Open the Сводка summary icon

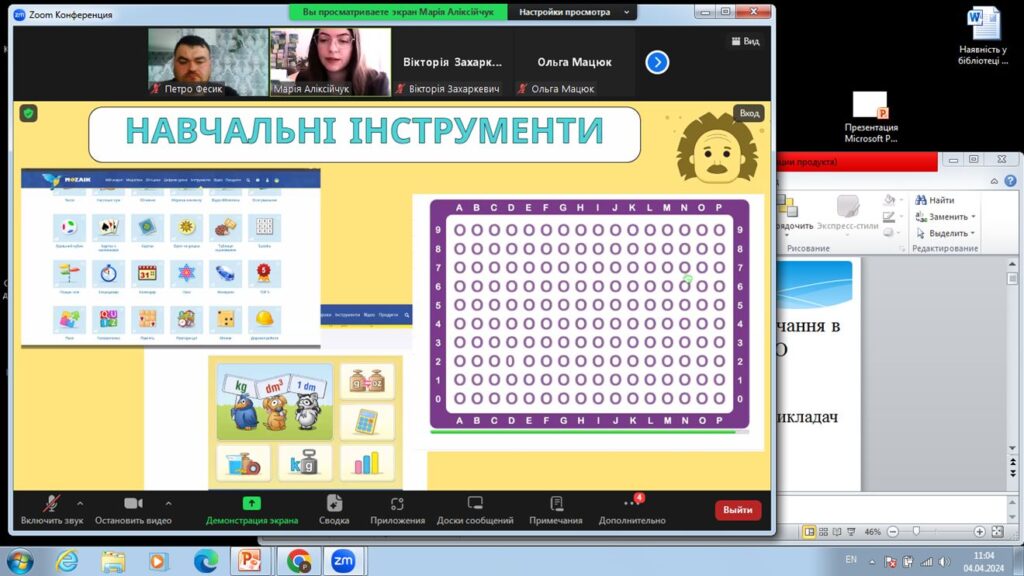click(334, 504)
